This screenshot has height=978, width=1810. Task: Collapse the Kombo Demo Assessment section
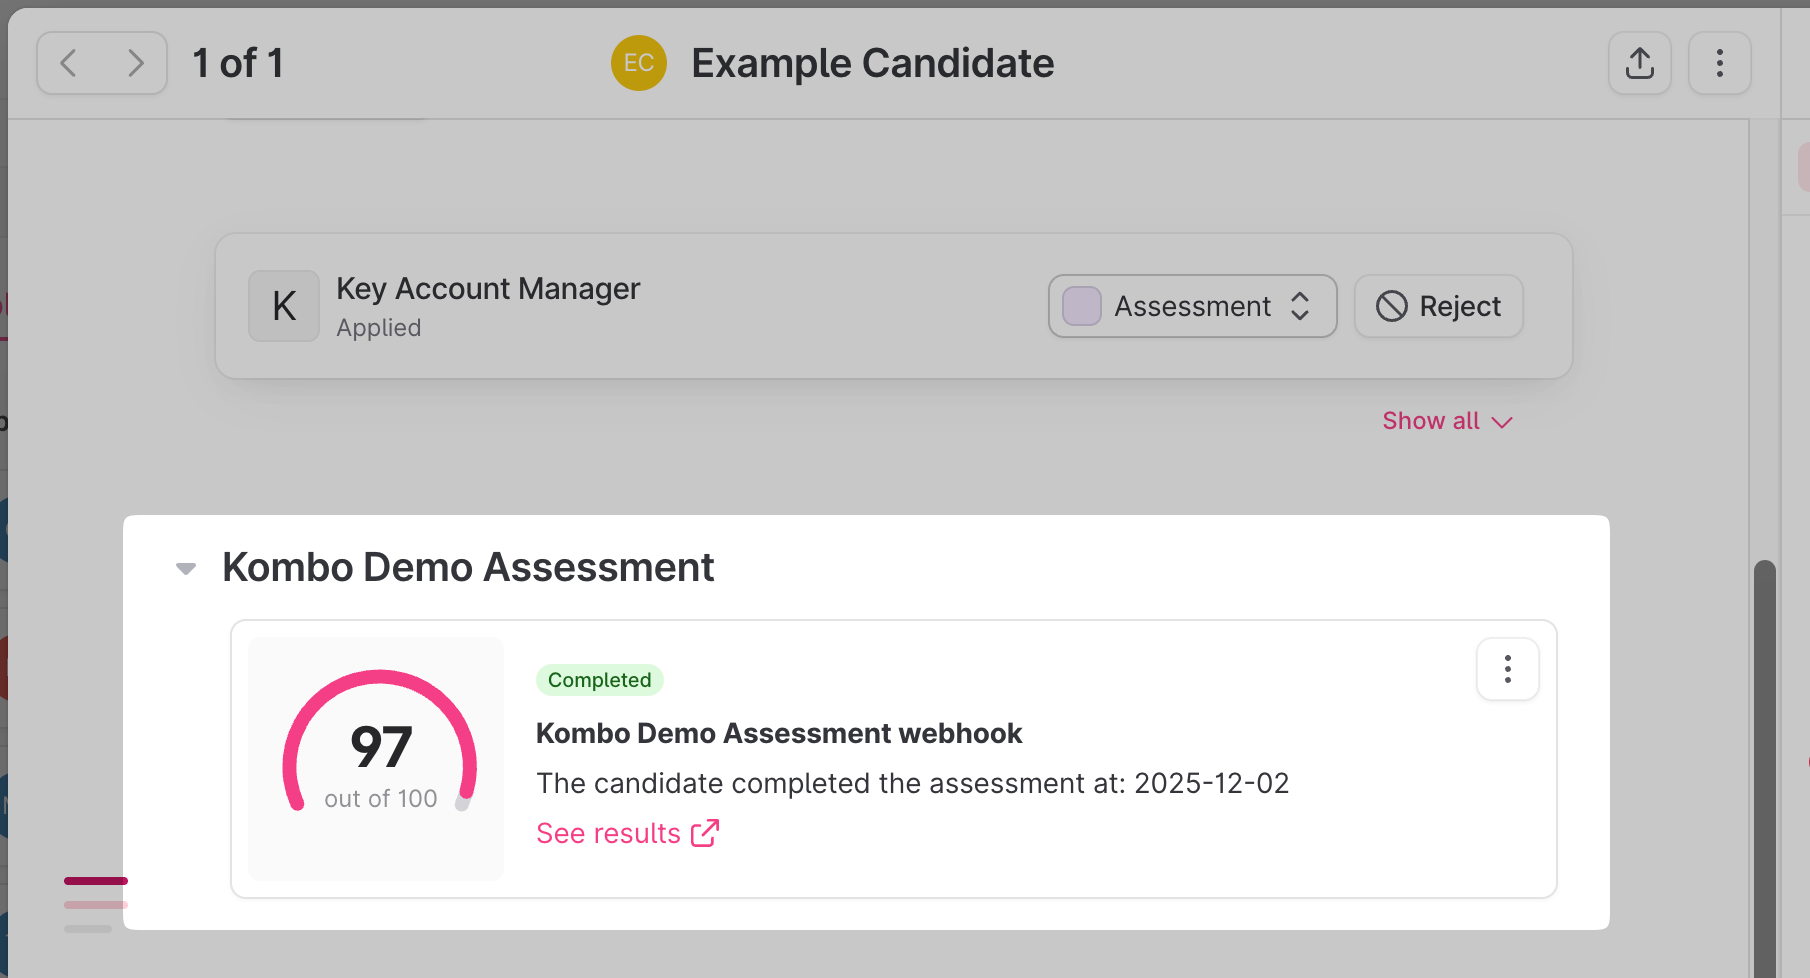tap(186, 568)
